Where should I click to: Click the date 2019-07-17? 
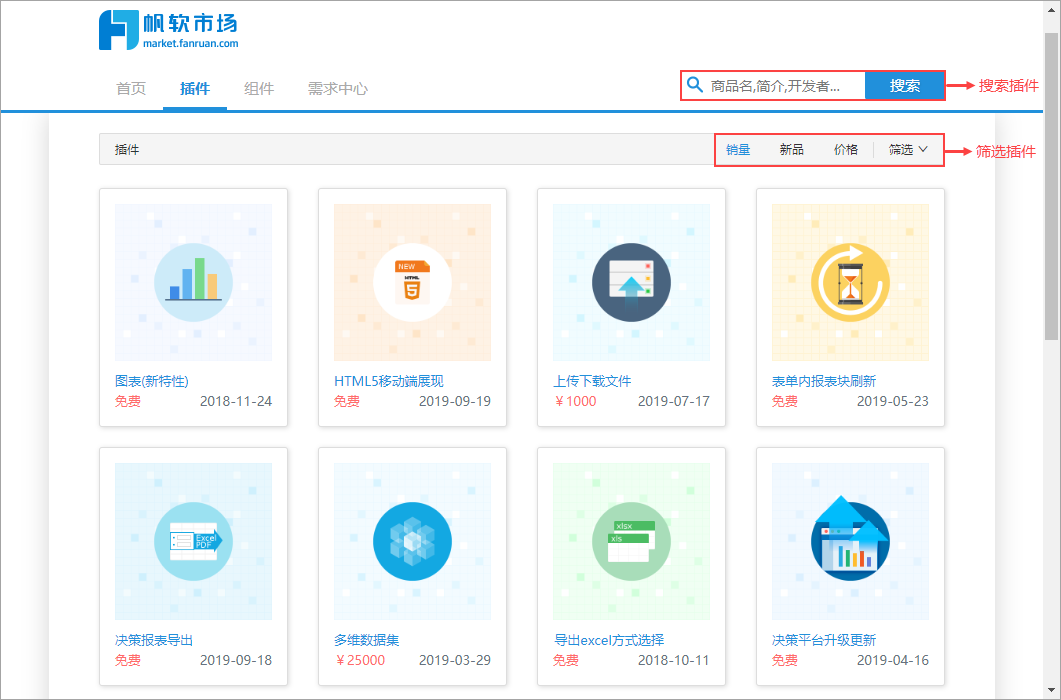click(x=674, y=401)
